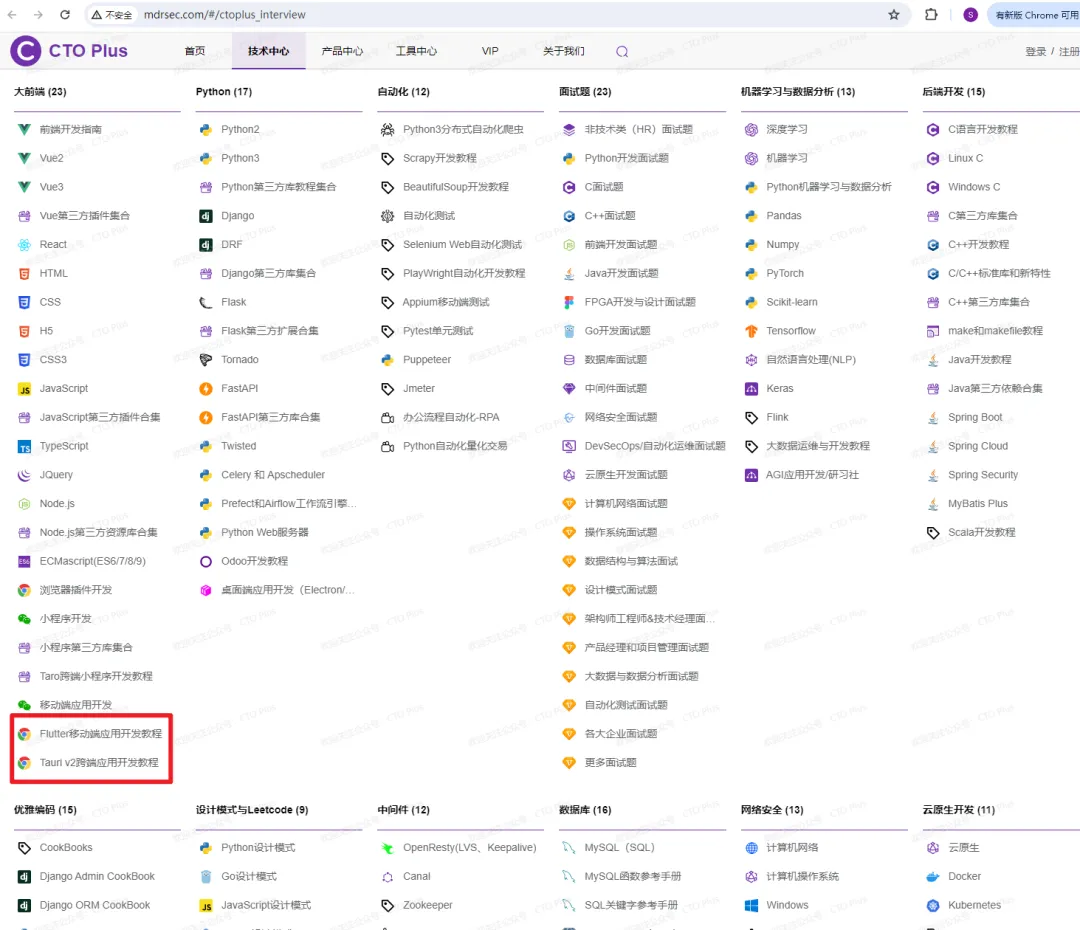Open the 产品中心 nav menu
This screenshot has height=930, width=1080.
[342, 51]
